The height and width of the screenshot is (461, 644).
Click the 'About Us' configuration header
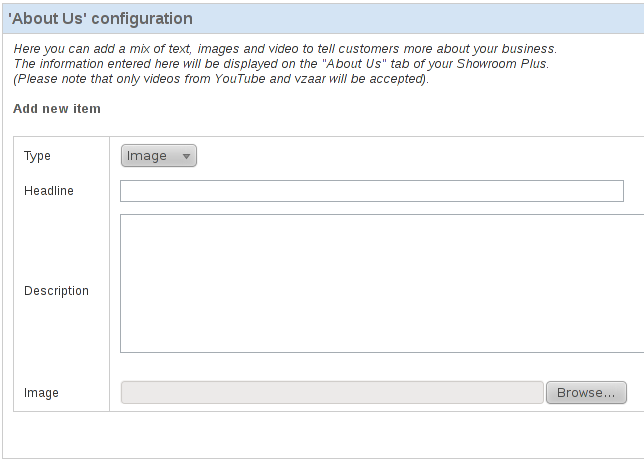(100, 18)
